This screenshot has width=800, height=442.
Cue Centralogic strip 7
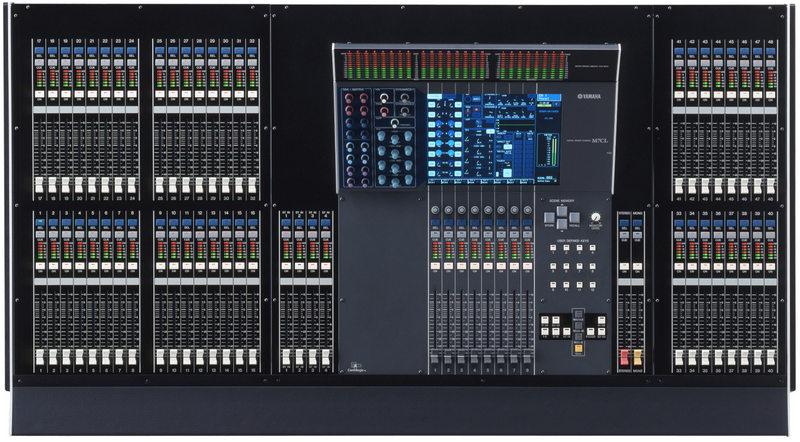click(514, 234)
